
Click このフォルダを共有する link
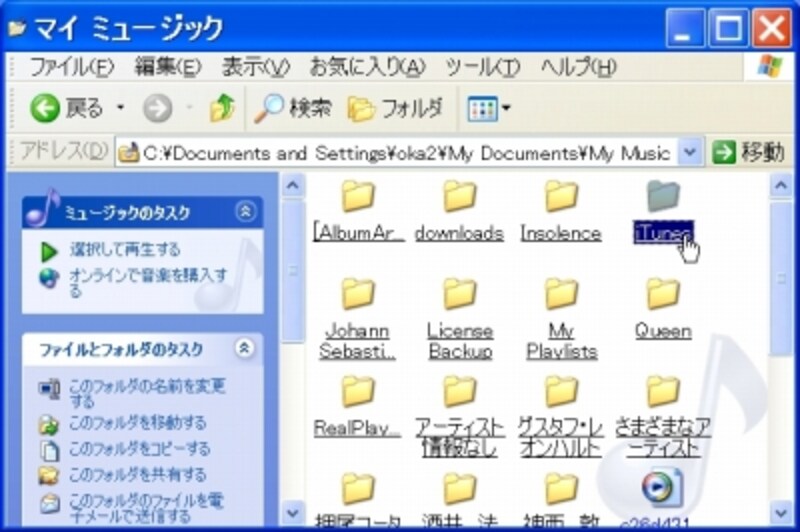coord(137,475)
